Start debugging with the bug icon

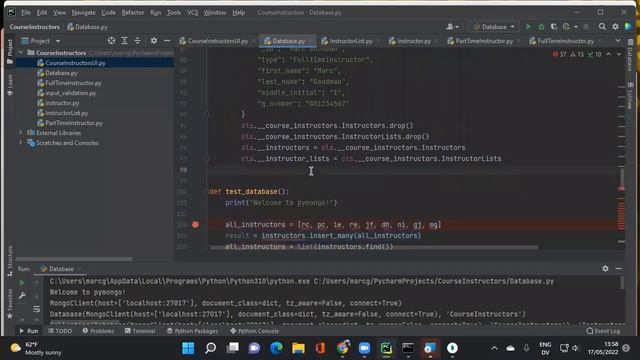[541, 27]
